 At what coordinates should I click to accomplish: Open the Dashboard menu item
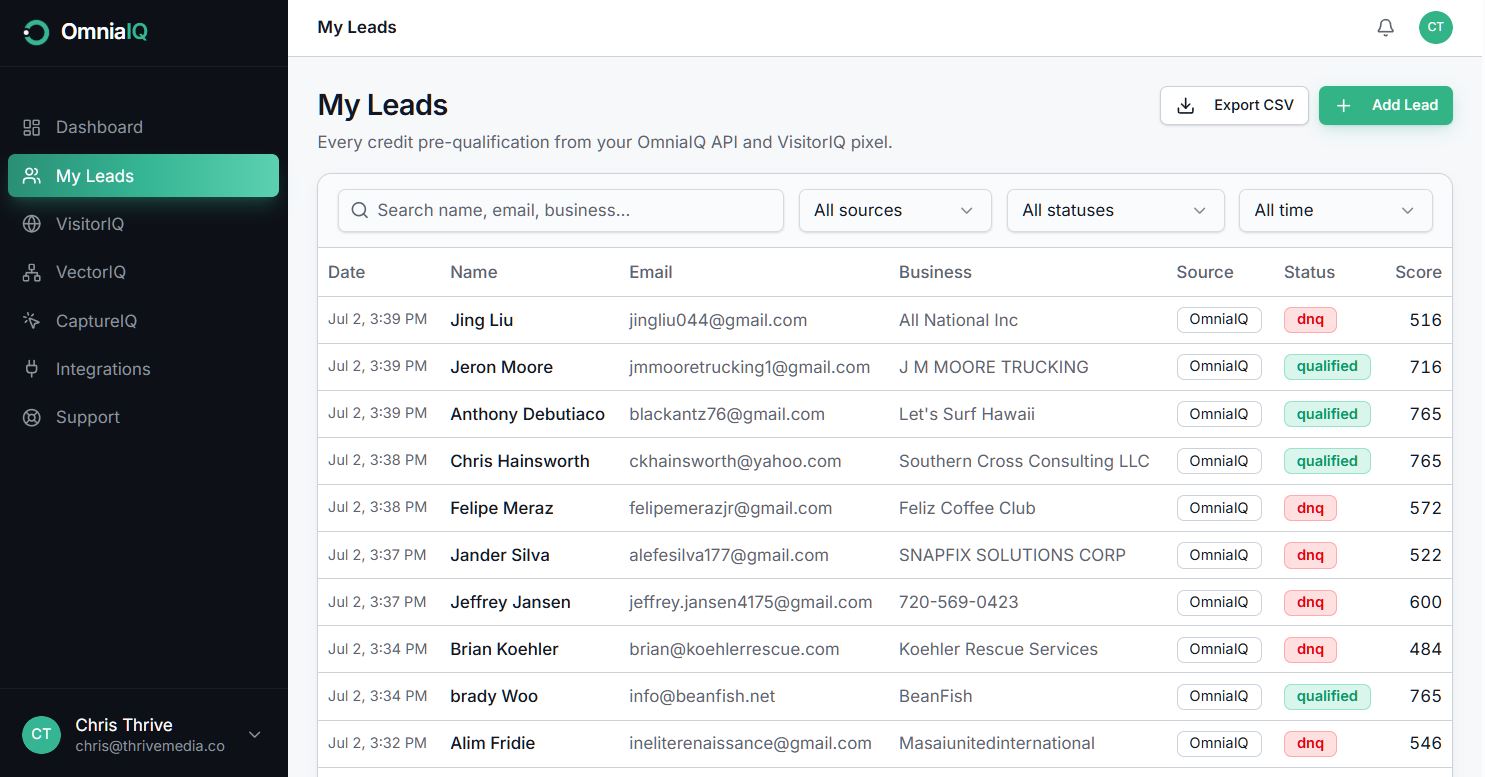pyautogui.click(x=143, y=127)
